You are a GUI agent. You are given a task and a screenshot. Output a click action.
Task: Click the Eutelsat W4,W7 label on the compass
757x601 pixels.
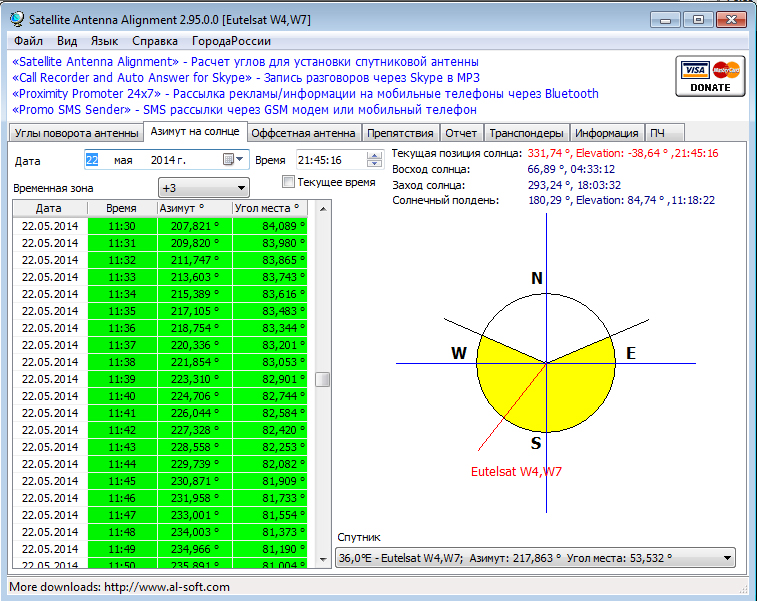pyautogui.click(x=516, y=472)
